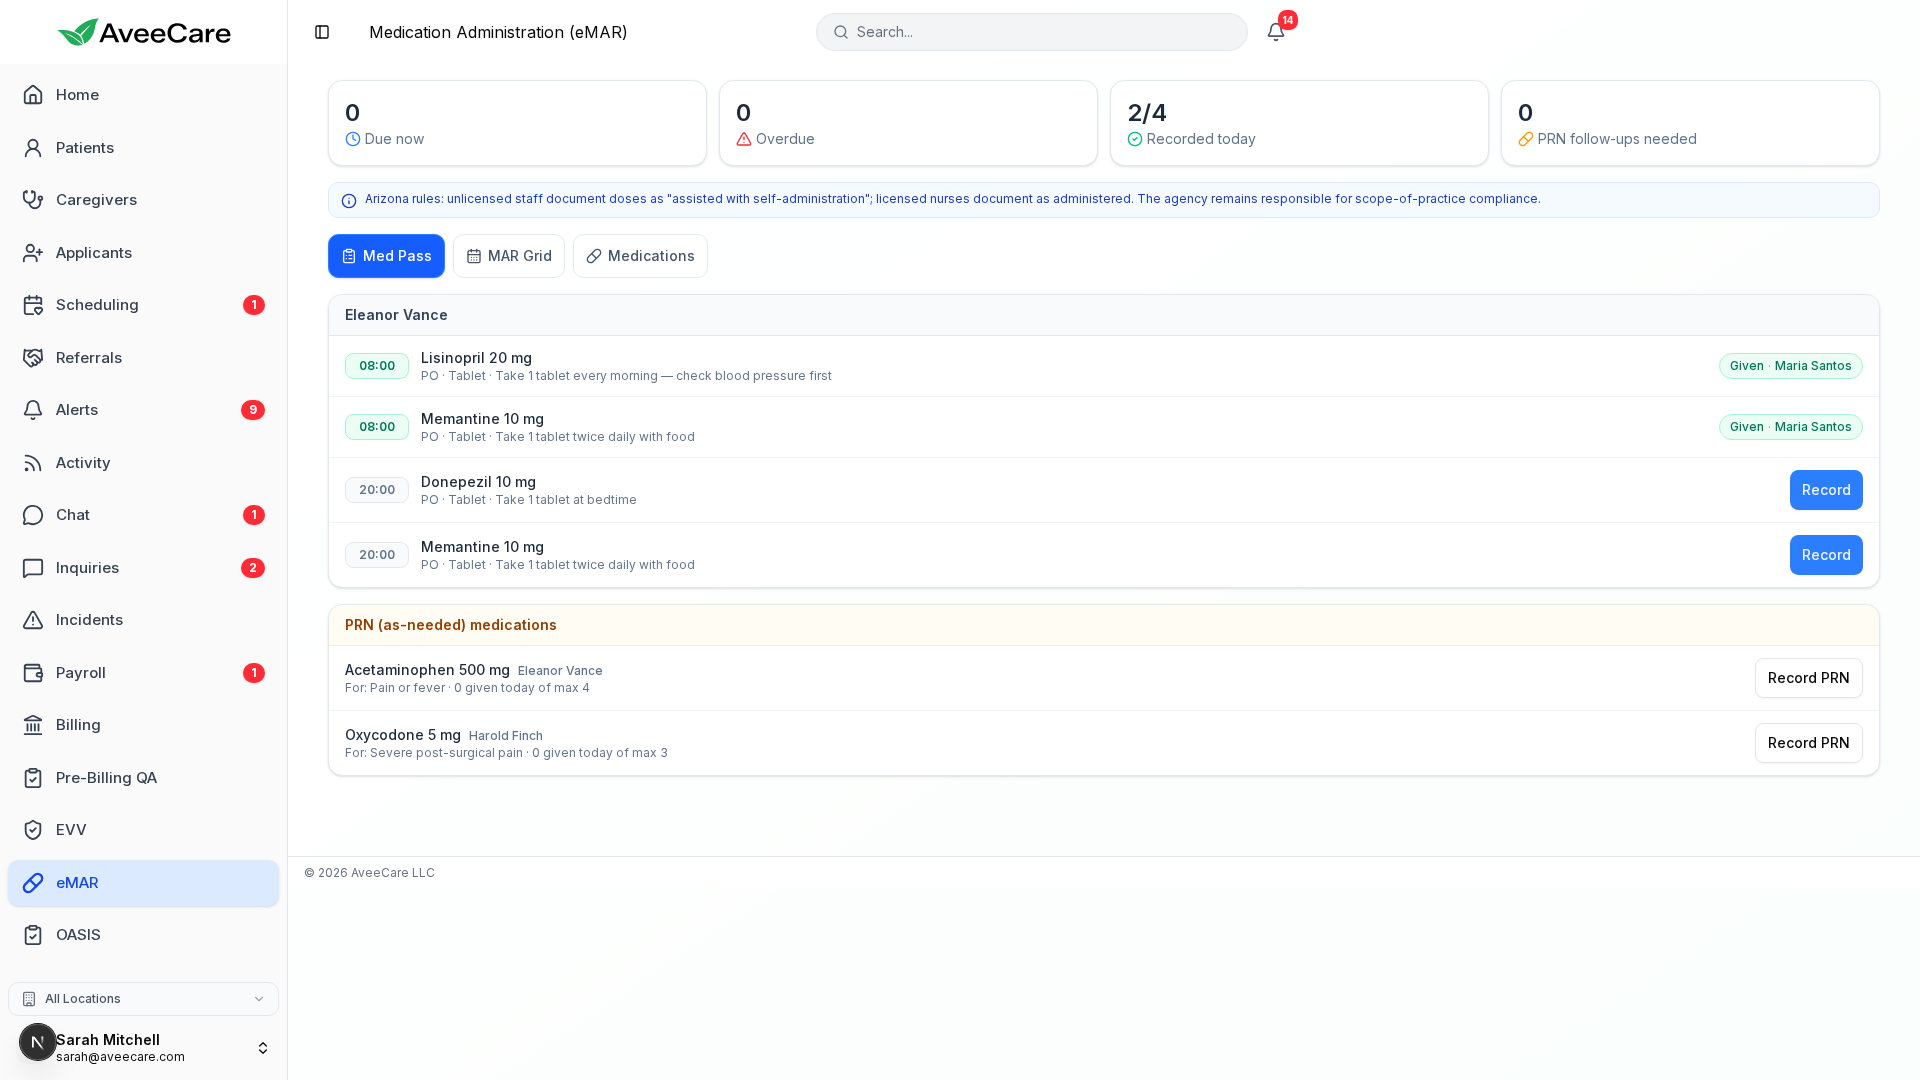
Task: Click the Referrals handshake icon
Action: 33,358
